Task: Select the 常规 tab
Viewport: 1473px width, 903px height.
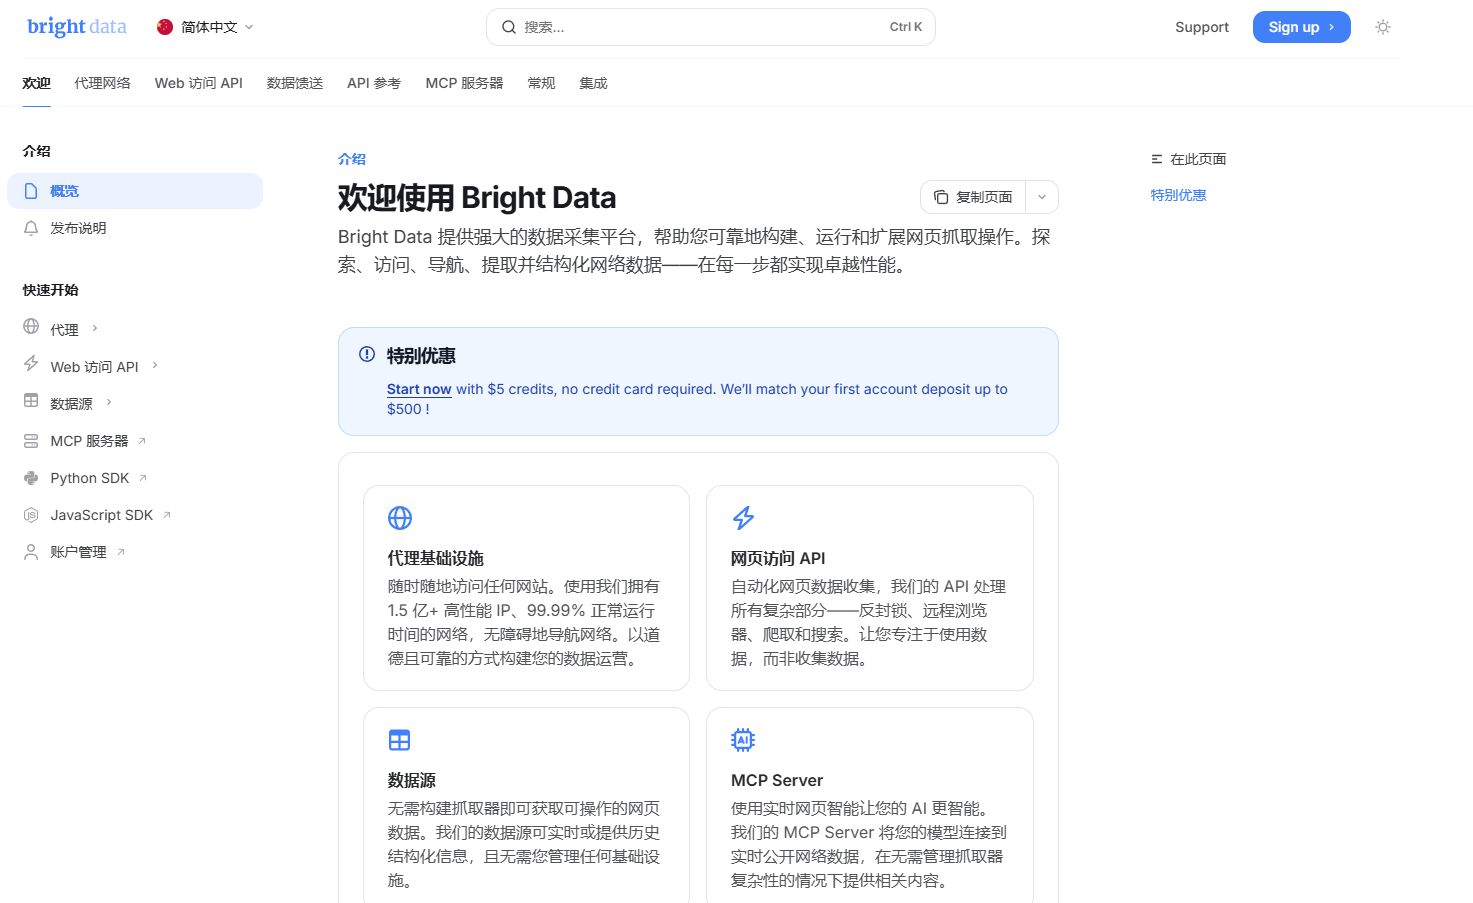Action: 541,83
